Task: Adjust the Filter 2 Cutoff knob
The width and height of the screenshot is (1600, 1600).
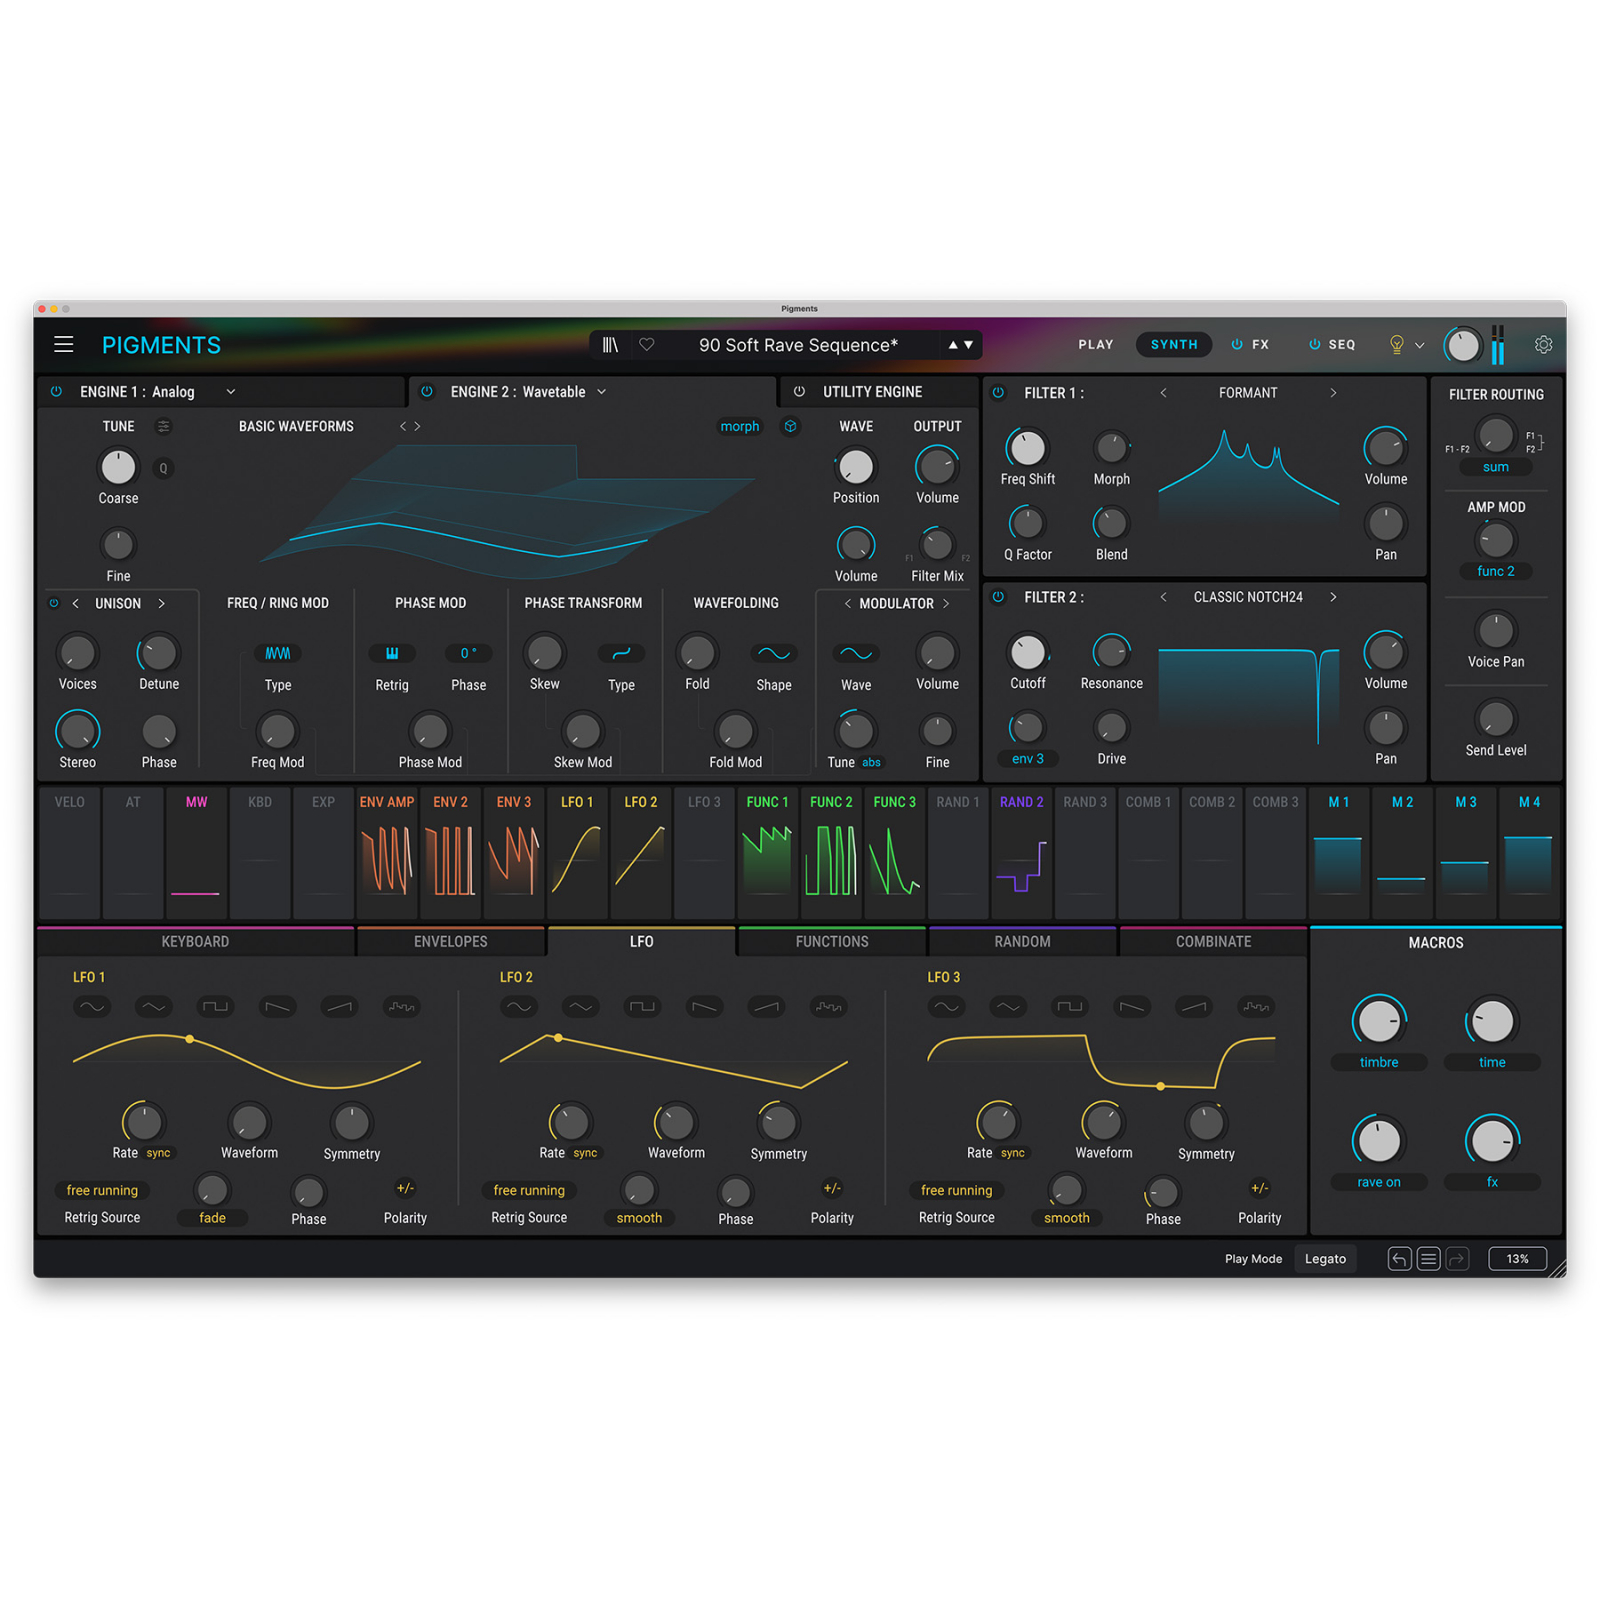Action: (x=1028, y=652)
